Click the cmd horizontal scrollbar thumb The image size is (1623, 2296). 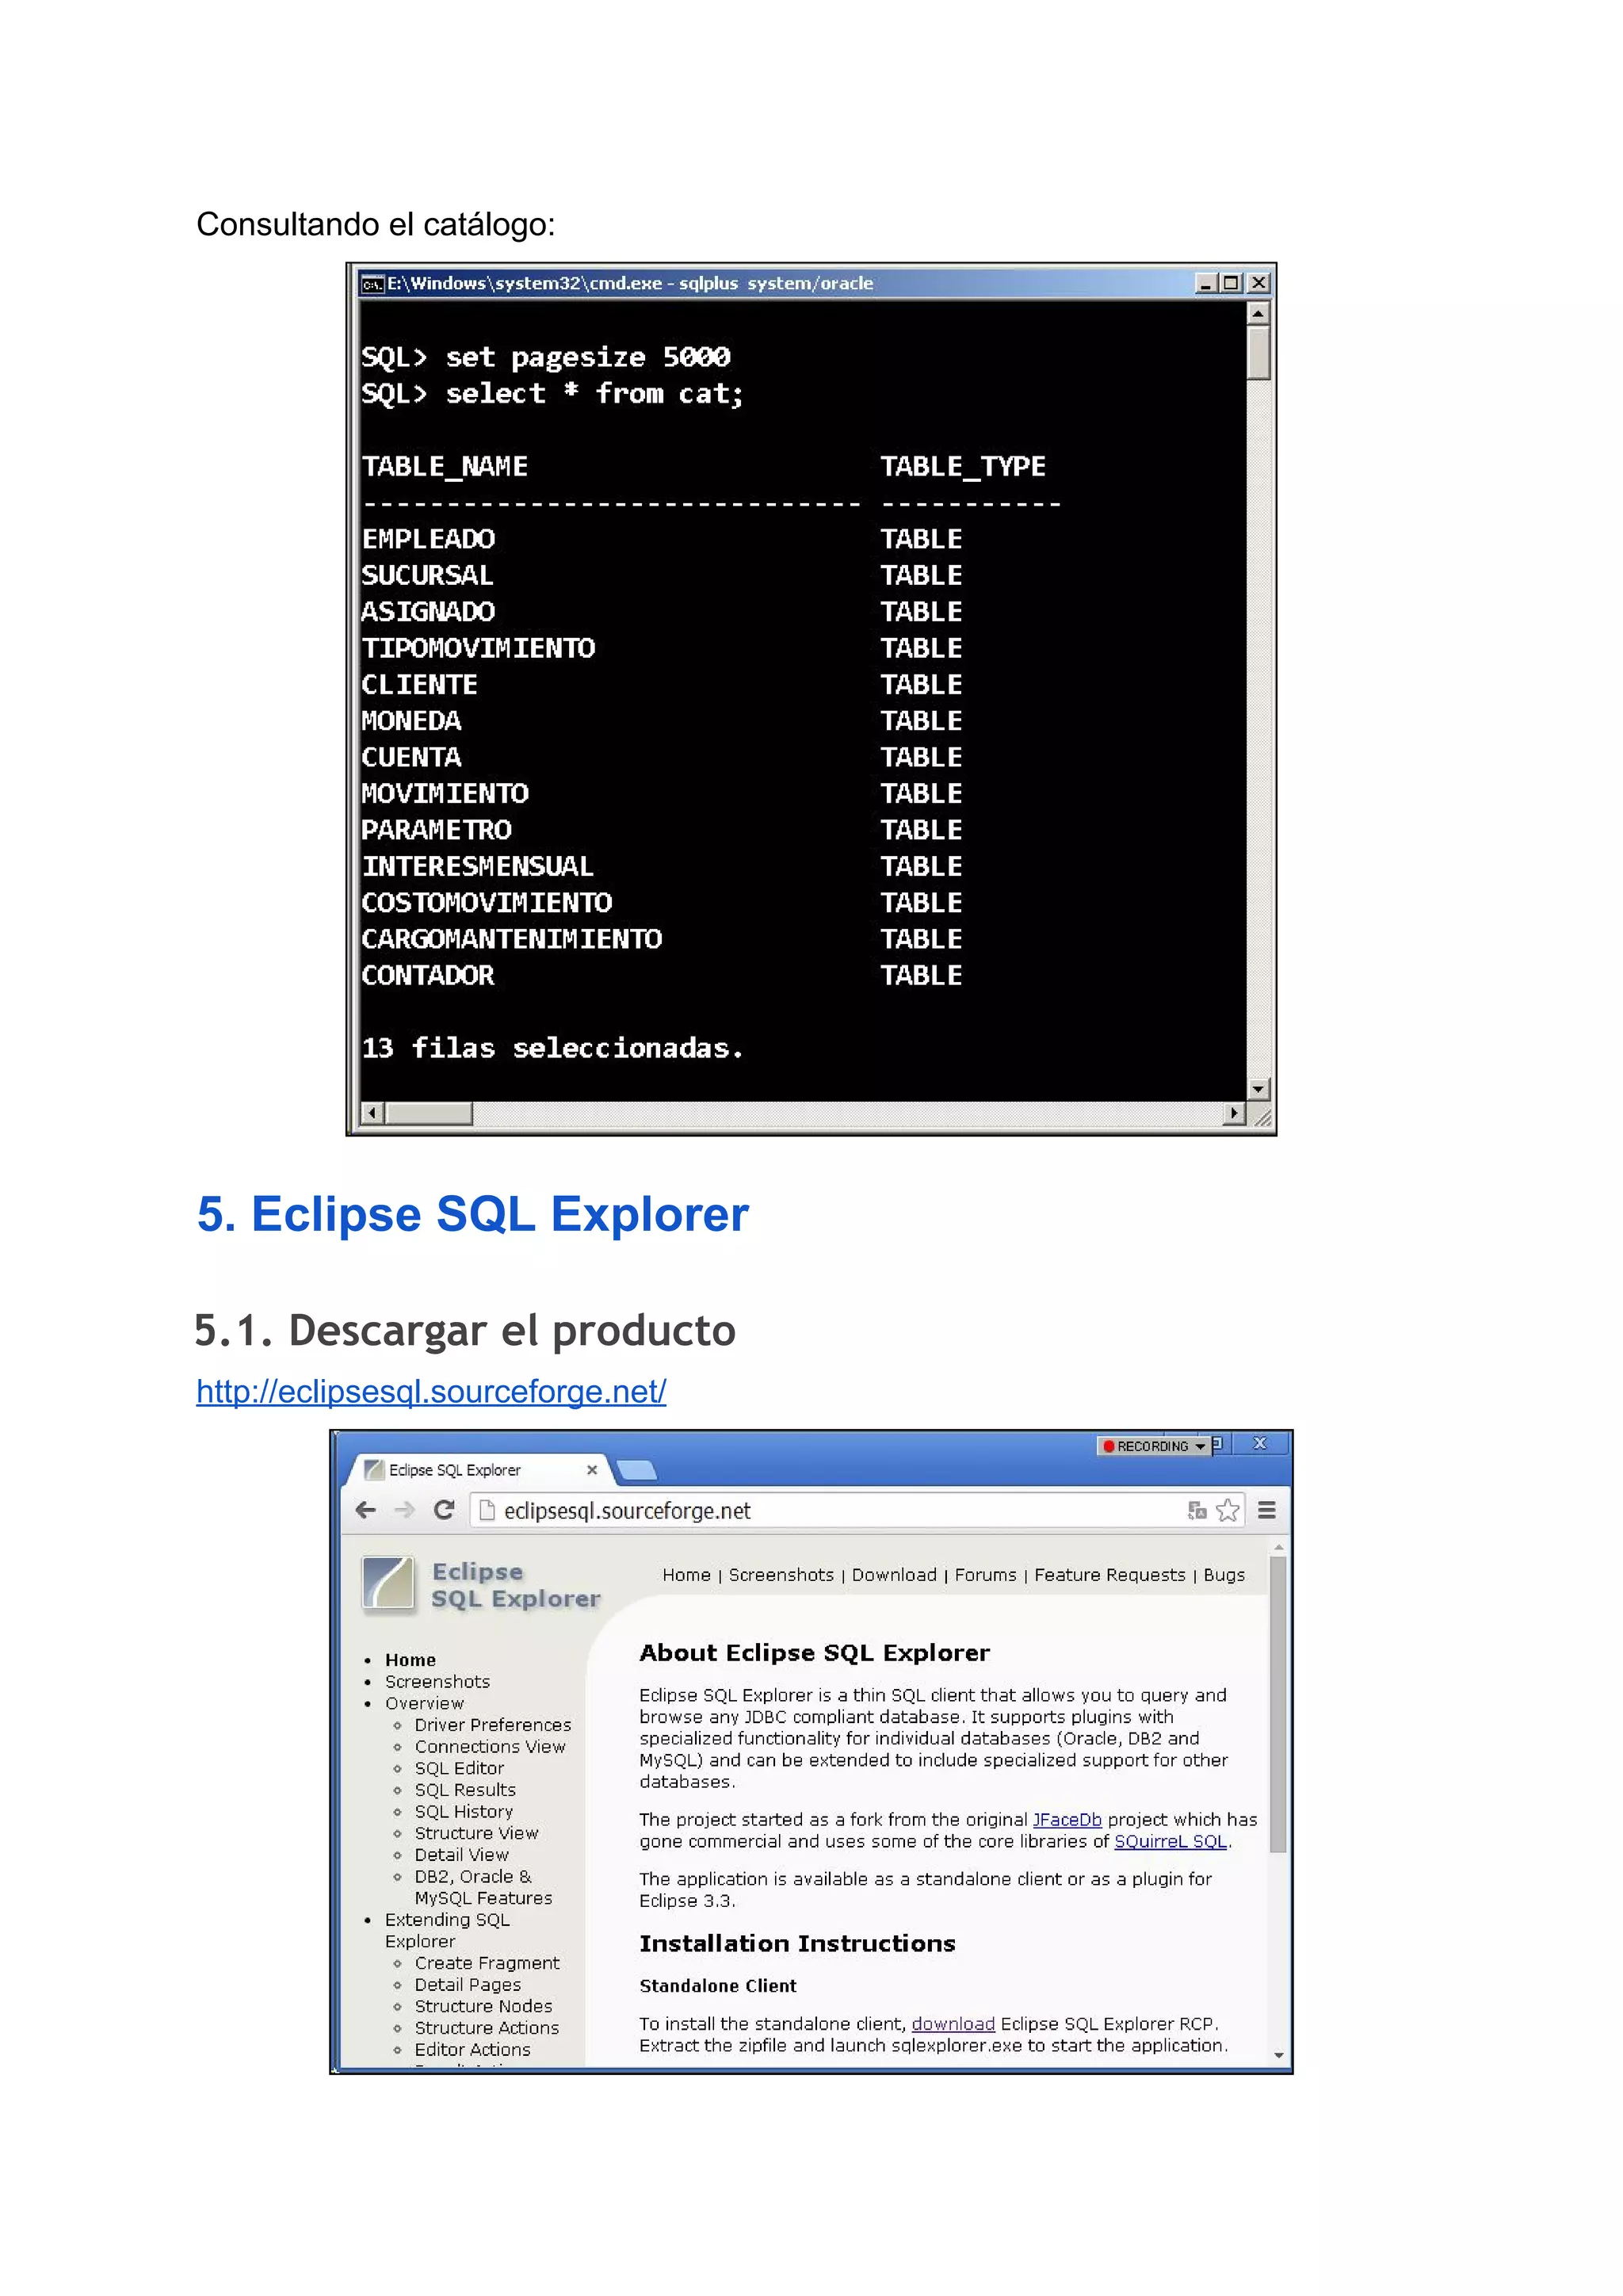(429, 1113)
